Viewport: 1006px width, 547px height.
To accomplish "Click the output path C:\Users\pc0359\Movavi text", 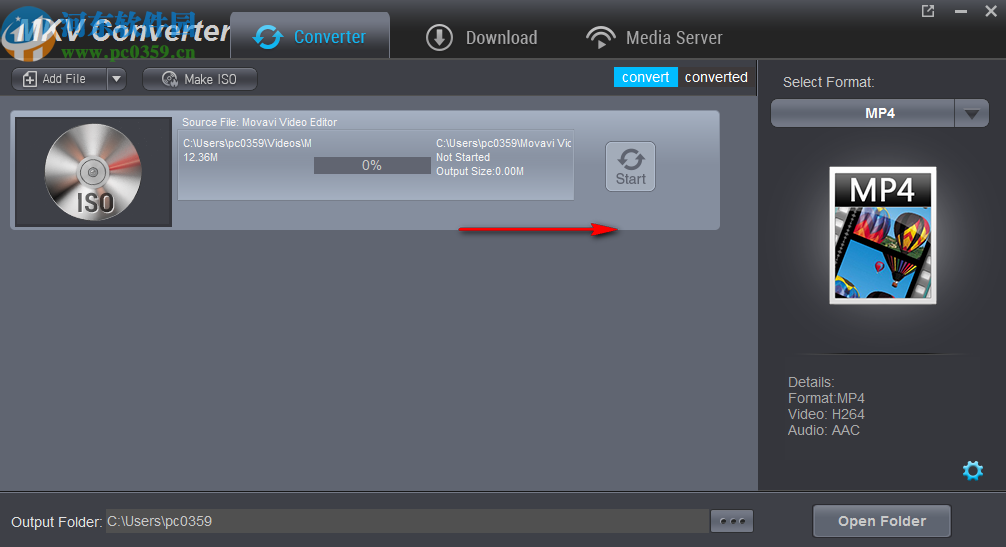I will [x=504, y=143].
